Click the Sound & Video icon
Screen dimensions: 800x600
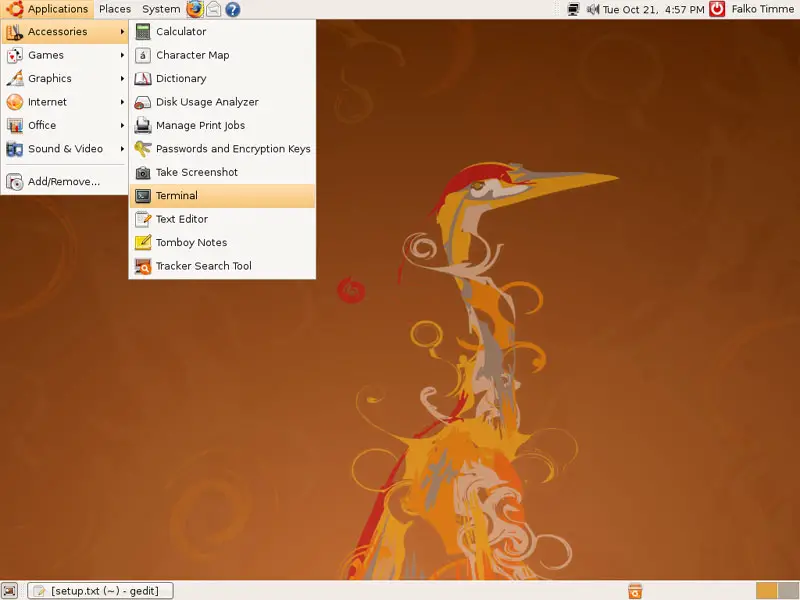15,149
